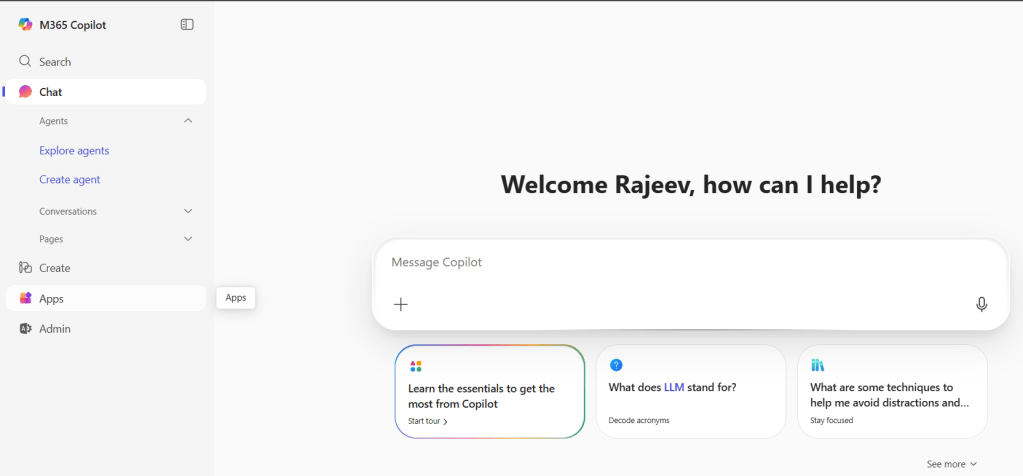Open Chat in the sidebar
Viewport: 1023px width, 476px height.
pos(50,92)
